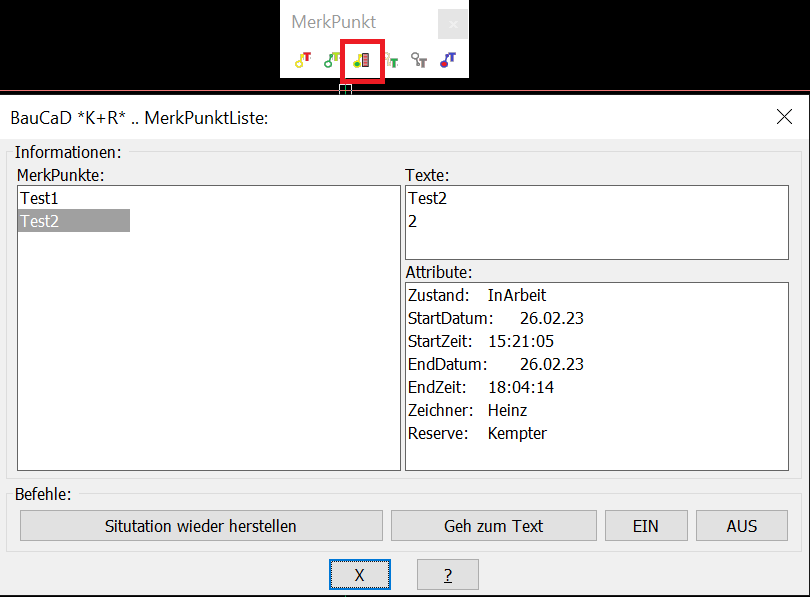Select Test2 in the MerkPunkte list
Viewport: 810px width, 597px height.
coord(74,221)
